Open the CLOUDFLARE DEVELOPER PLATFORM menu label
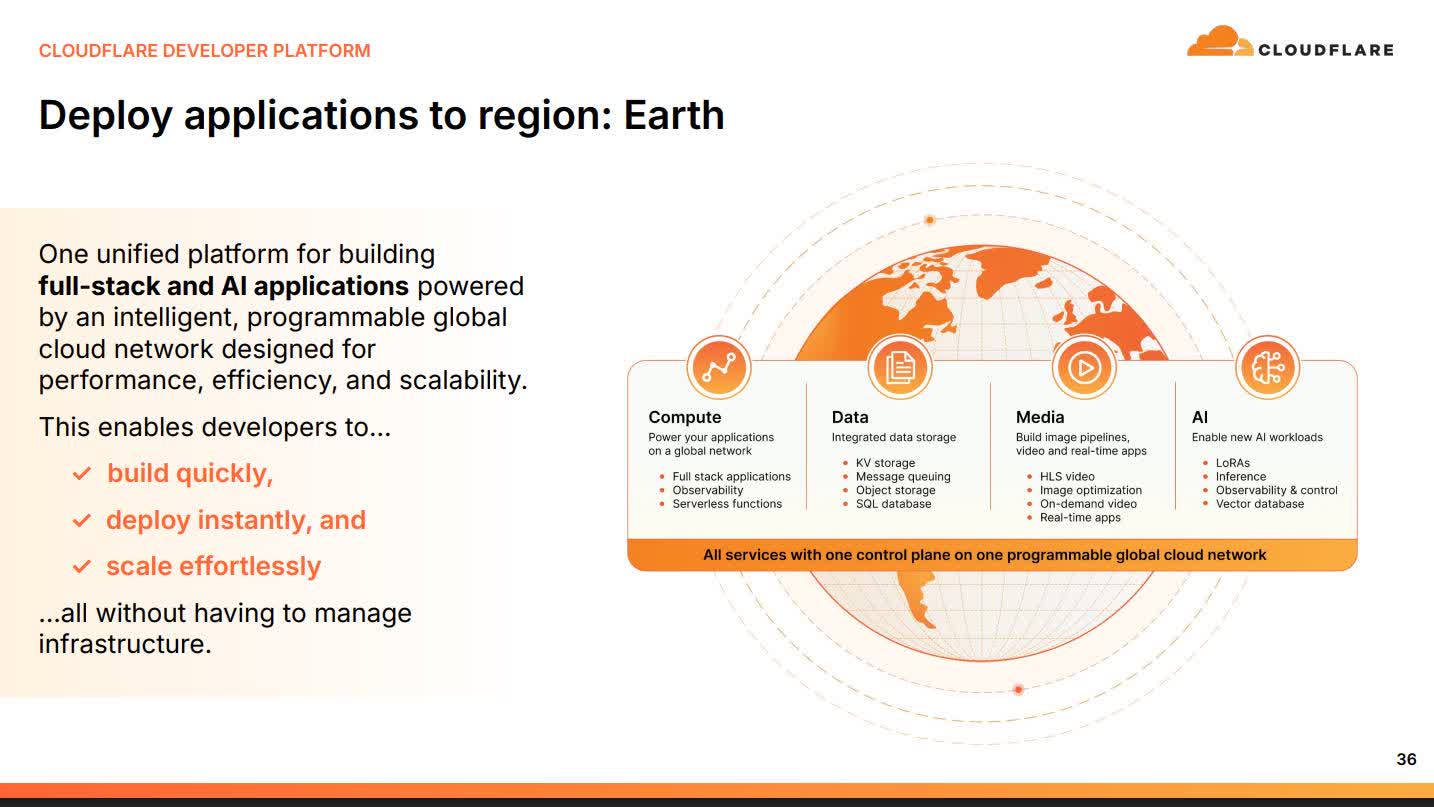1434x807 pixels. pyautogui.click(x=204, y=49)
